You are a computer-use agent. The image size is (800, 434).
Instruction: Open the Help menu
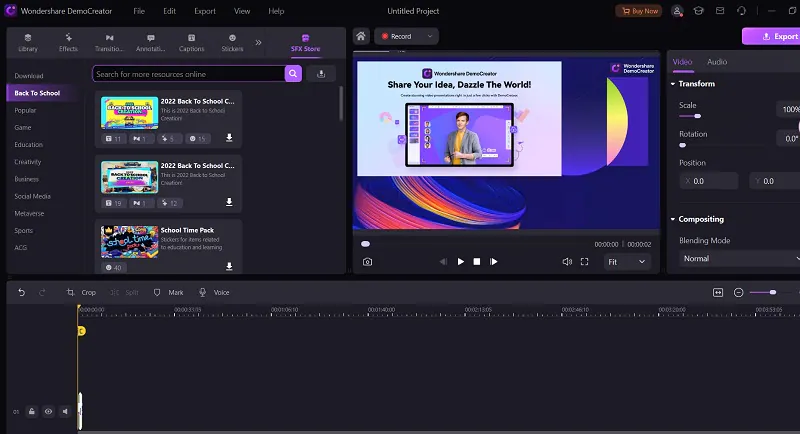[x=276, y=11]
